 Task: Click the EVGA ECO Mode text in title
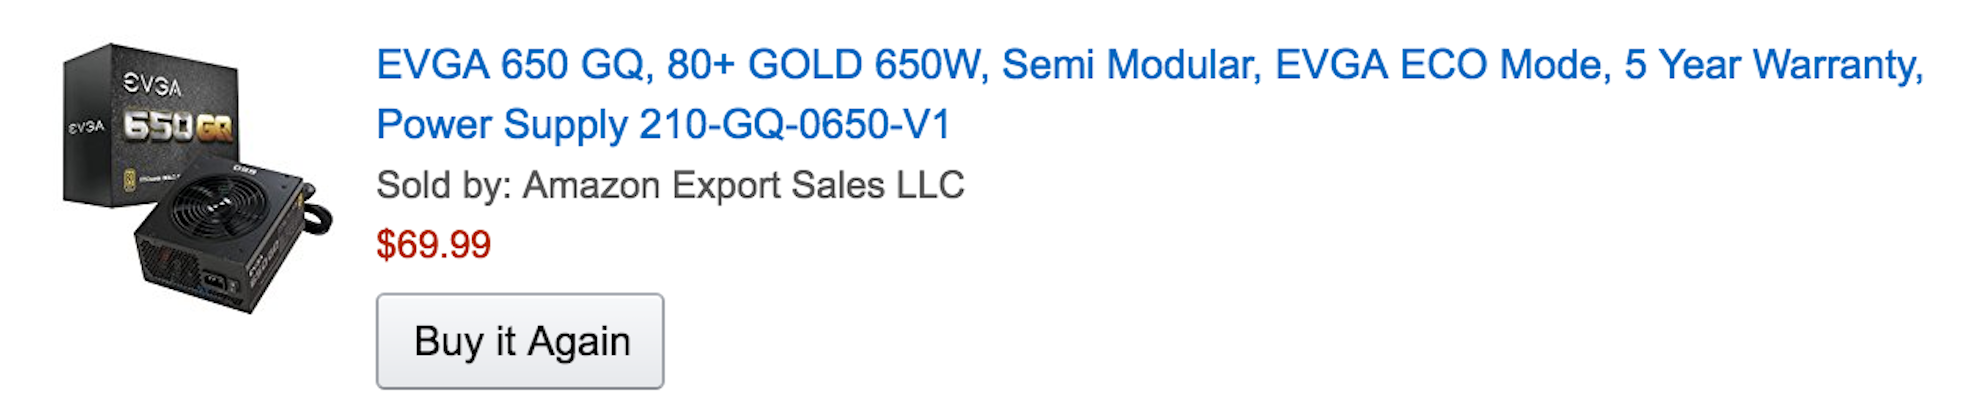click(x=1442, y=65)
